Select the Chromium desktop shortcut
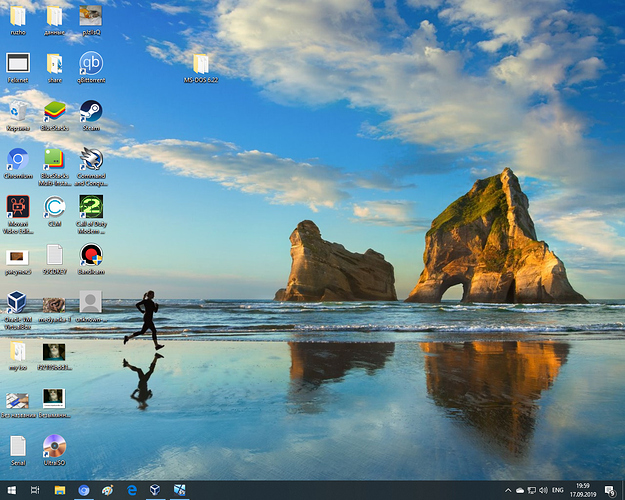625x500 pixels. tap(18, 163)
